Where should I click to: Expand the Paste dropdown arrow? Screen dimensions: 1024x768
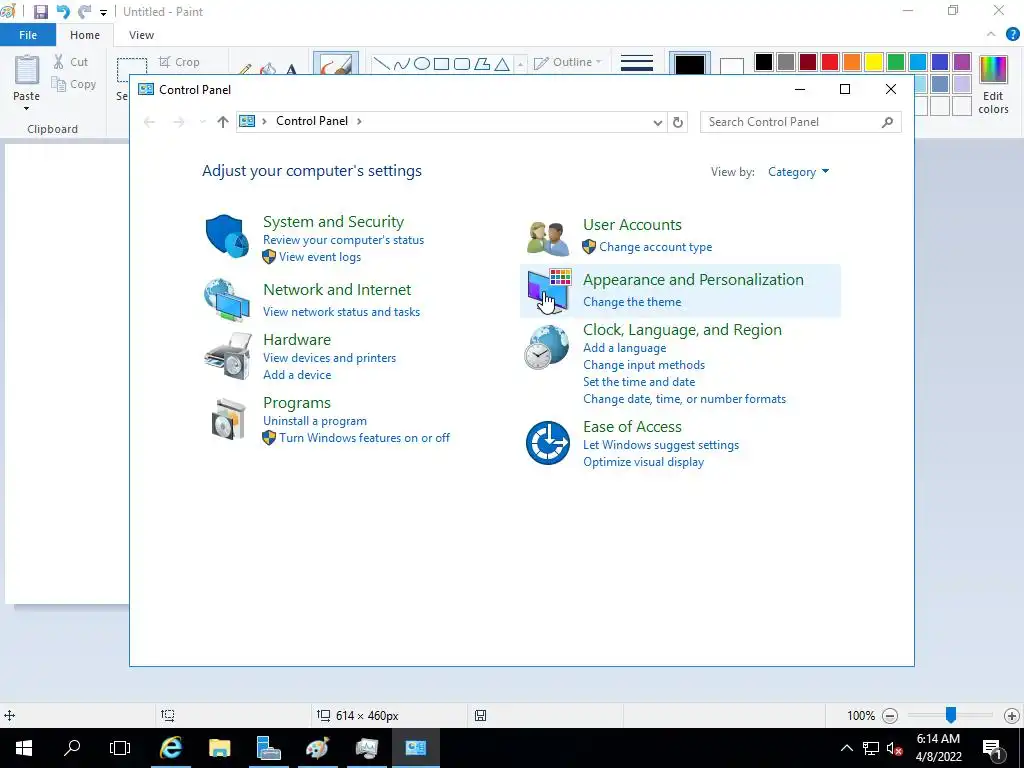coord(26,109)
